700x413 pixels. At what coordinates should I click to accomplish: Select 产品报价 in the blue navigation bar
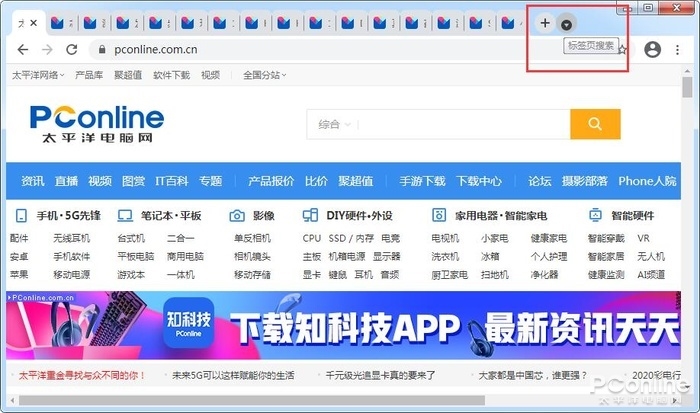pos(270,181)
